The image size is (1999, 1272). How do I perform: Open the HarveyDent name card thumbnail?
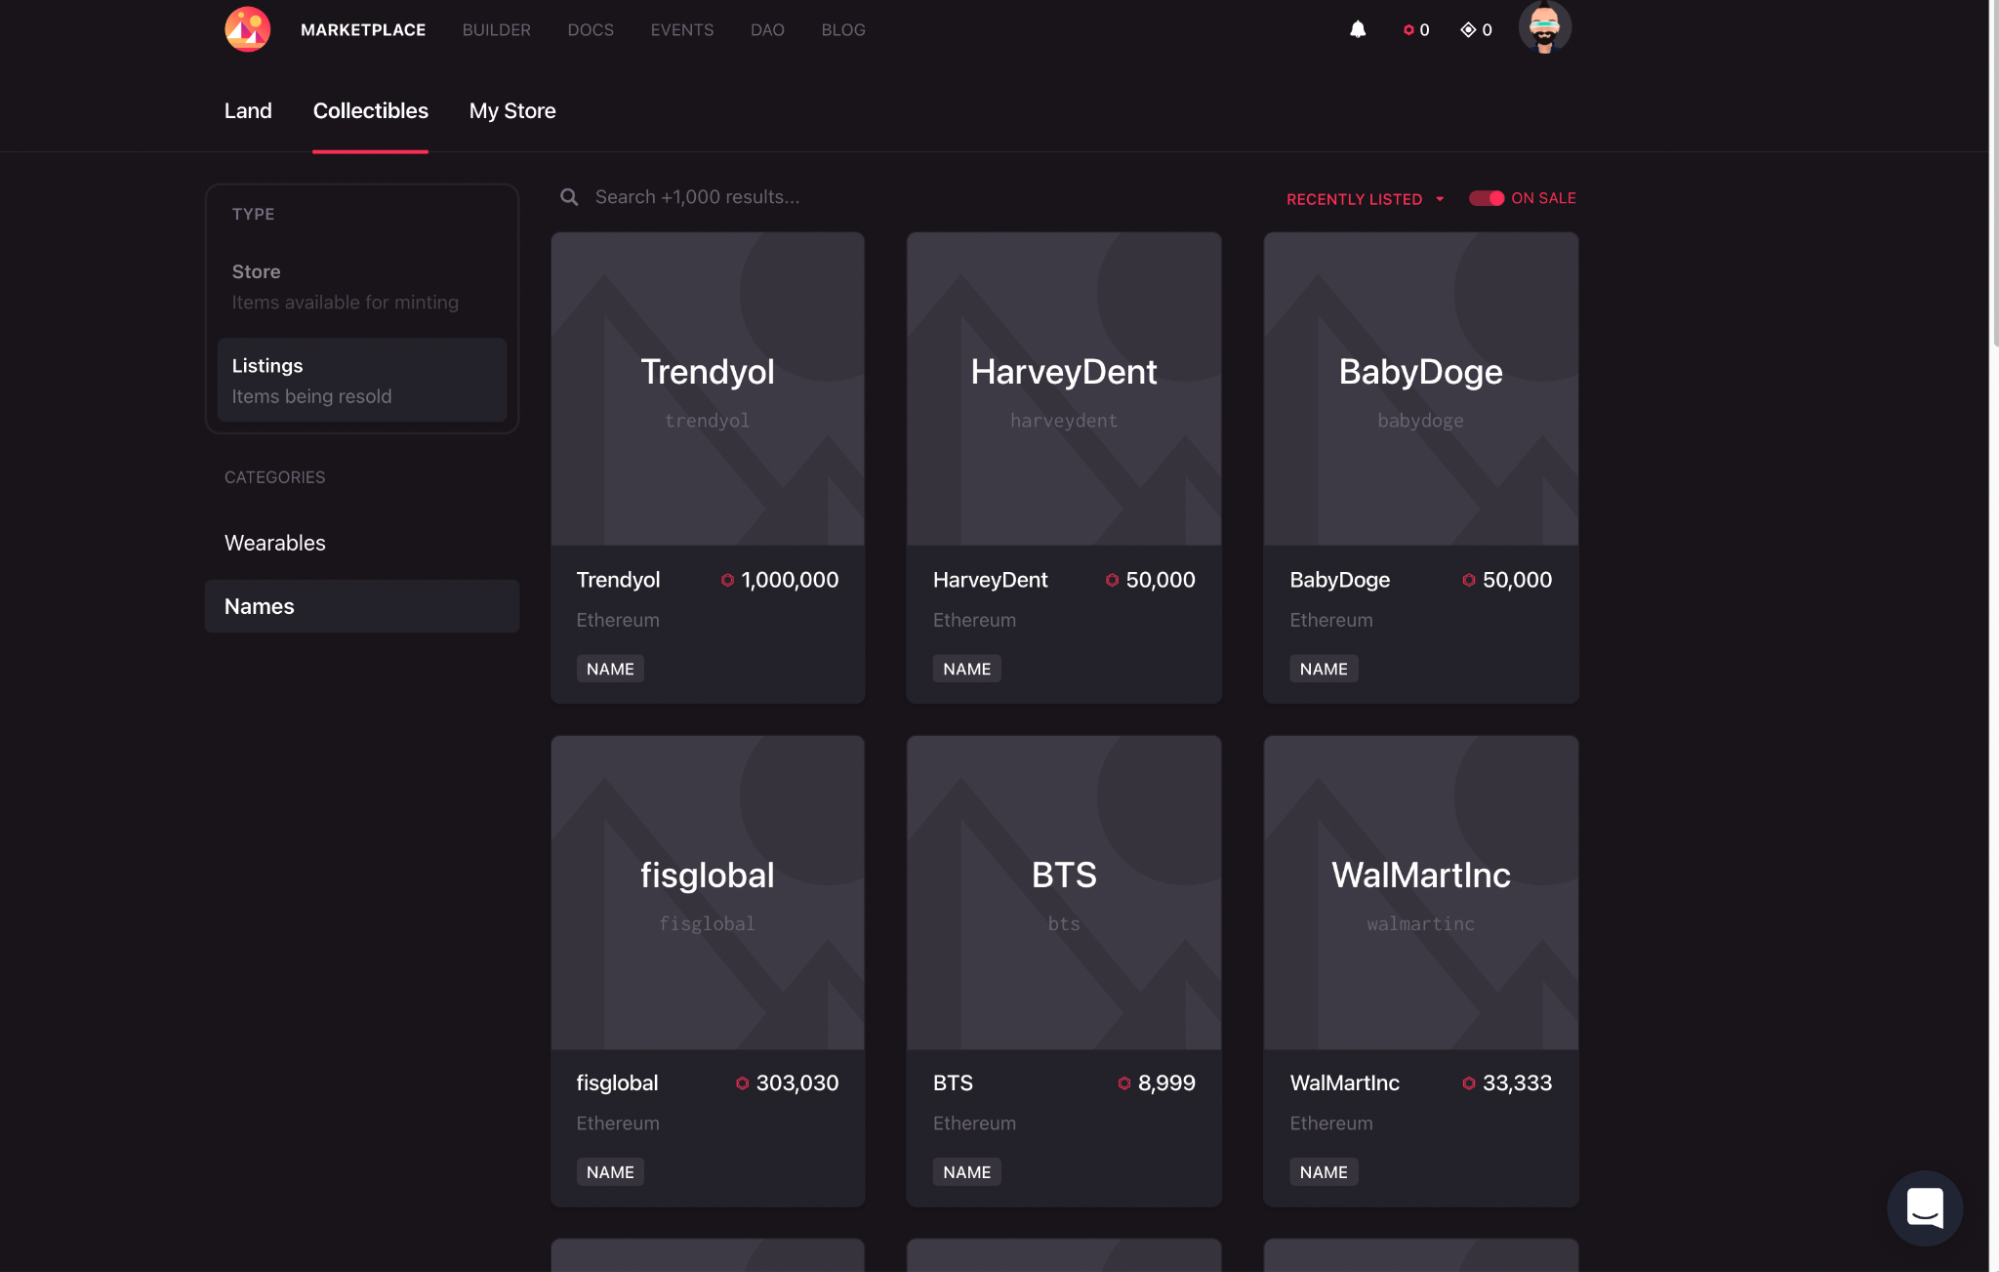(x=1063, y=389)
